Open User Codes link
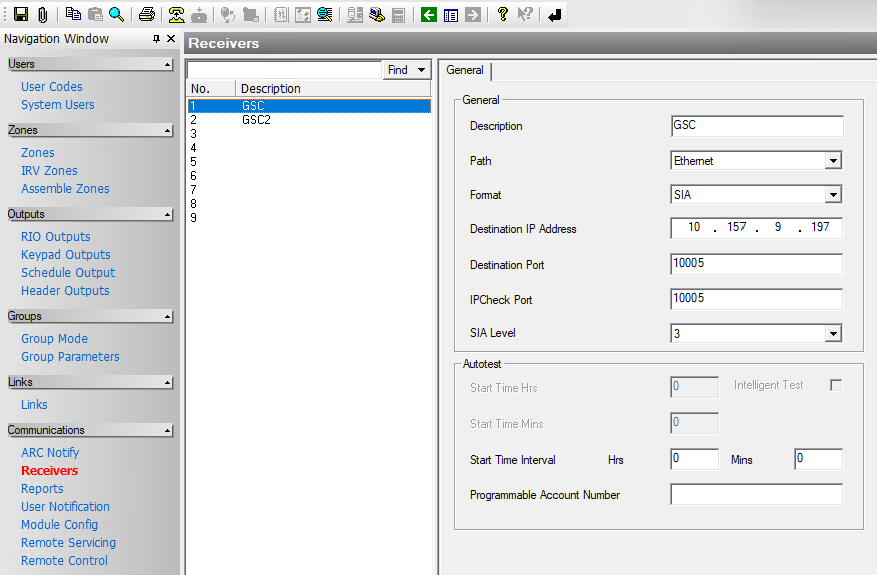The image size is (877, 575). click(x=52, y=87)
